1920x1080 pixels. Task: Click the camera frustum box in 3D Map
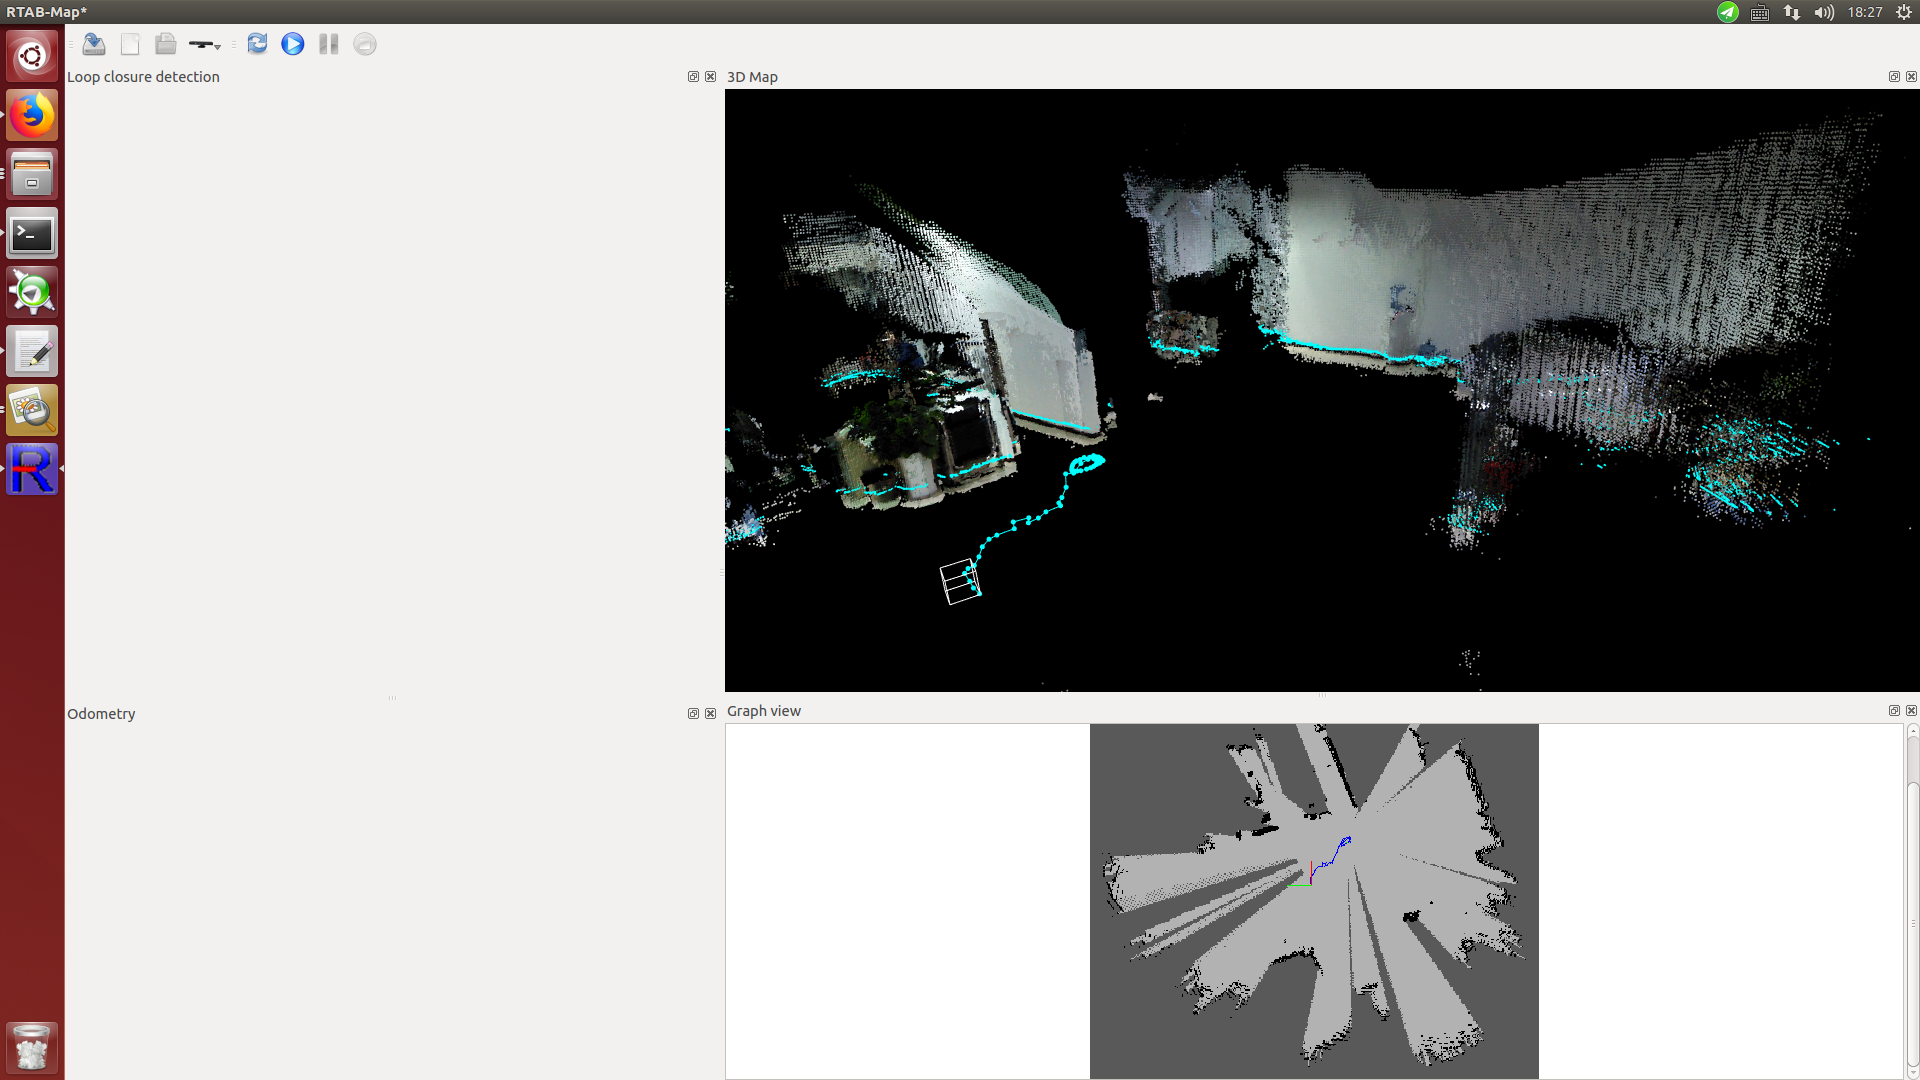tap(959, 582)
